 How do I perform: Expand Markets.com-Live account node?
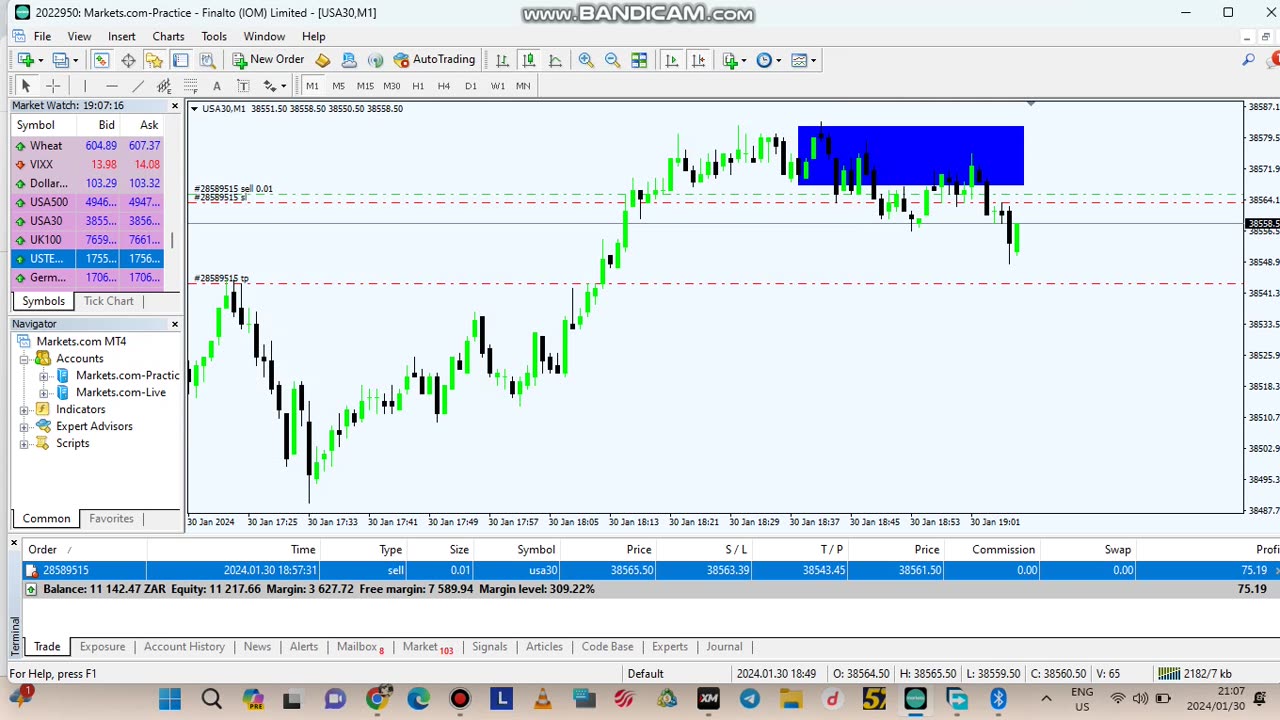pyautogui.click(x=43, y=393)
